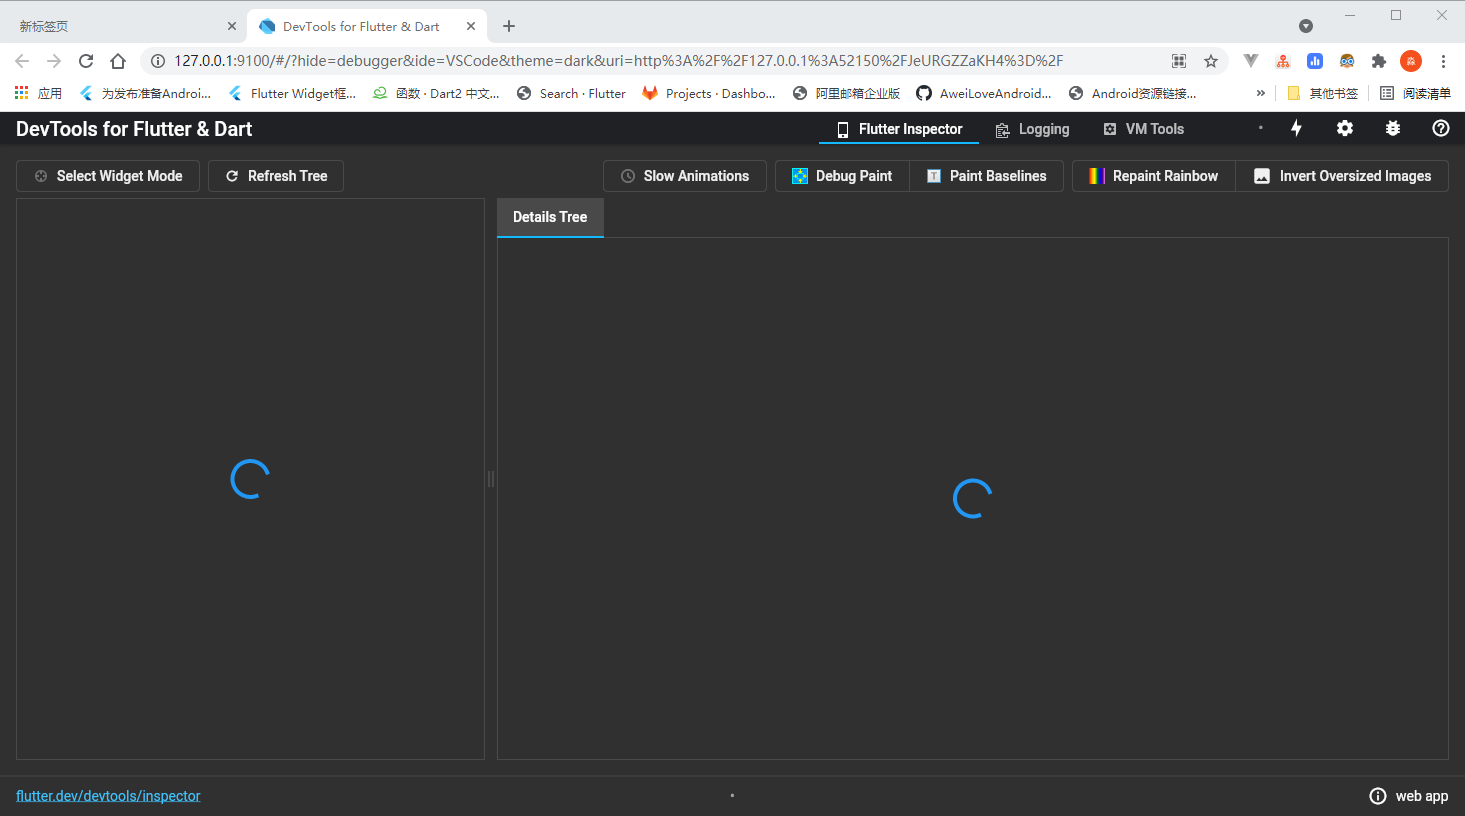Open Chrome's three-dot browser menu
The image size is (1465, 816).
[1443, 60]
